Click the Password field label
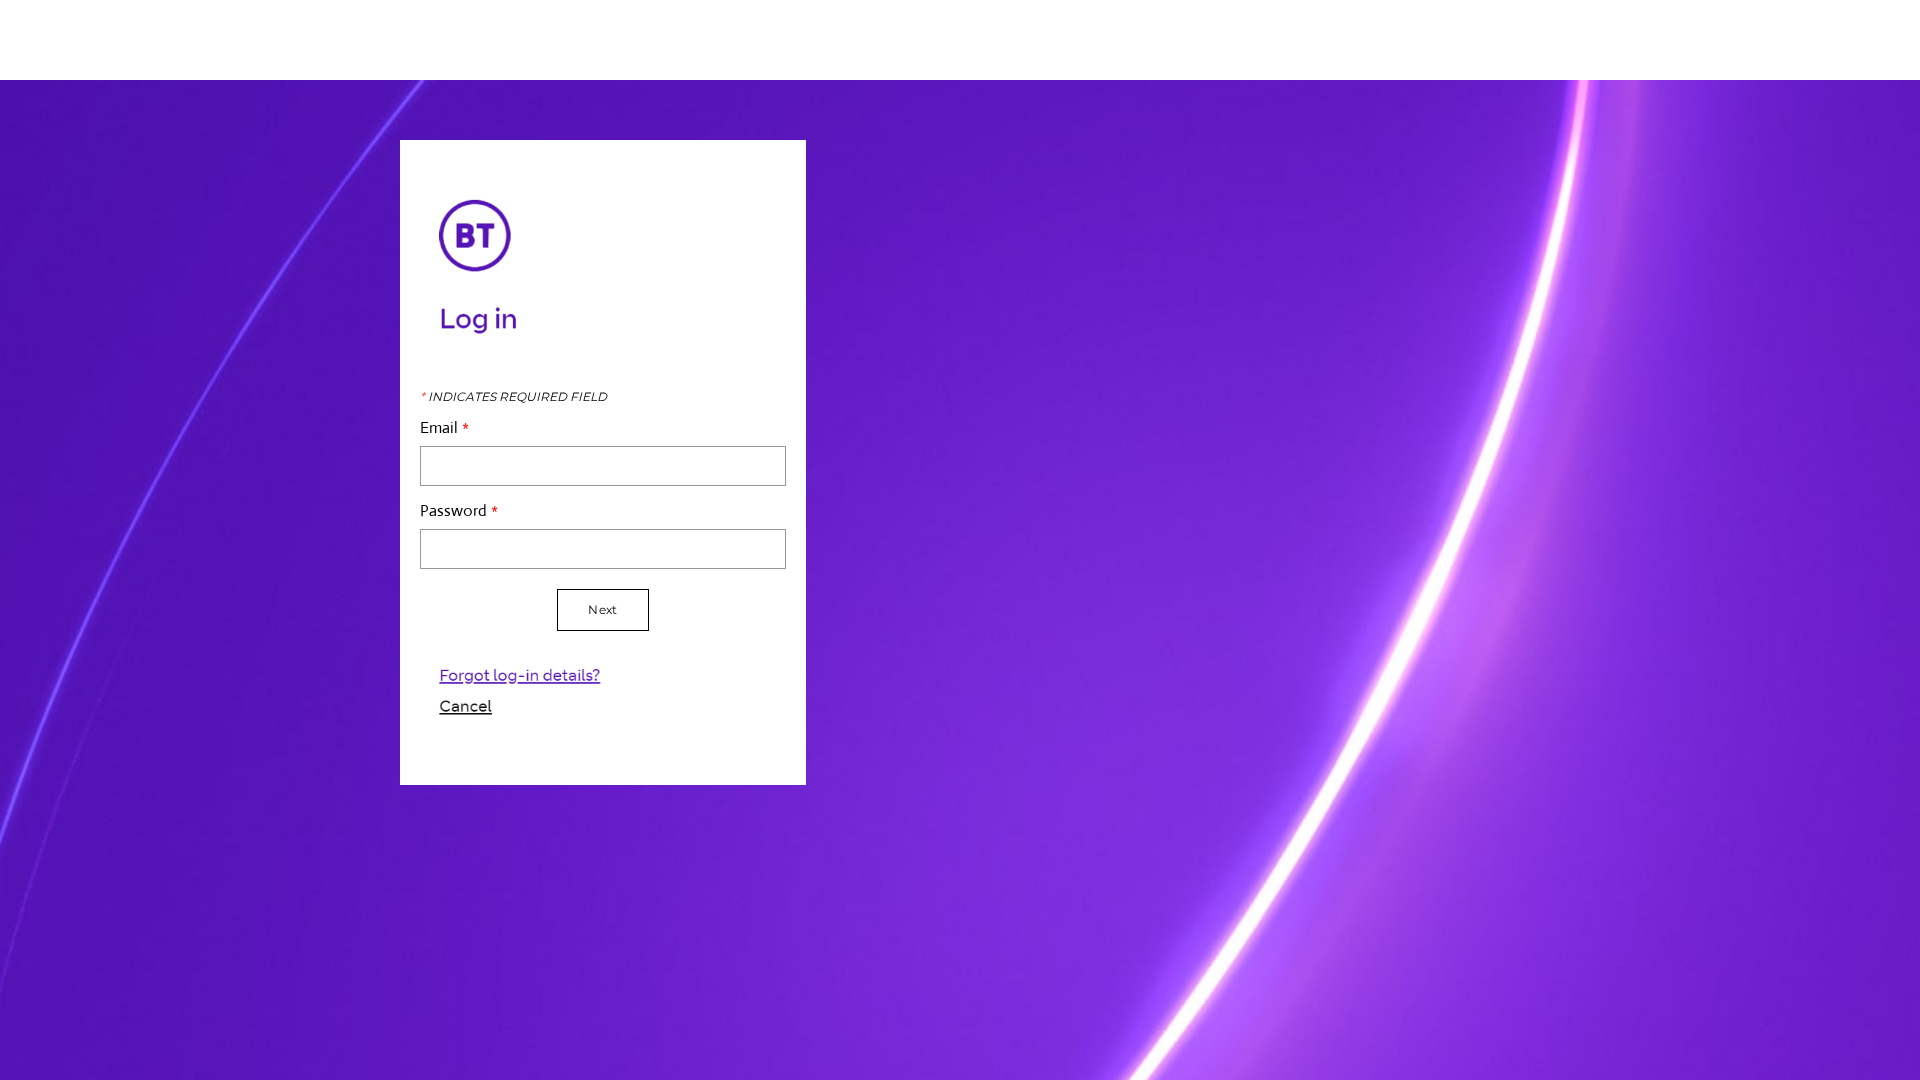Screen dimensions: 1920x1080 453,510
